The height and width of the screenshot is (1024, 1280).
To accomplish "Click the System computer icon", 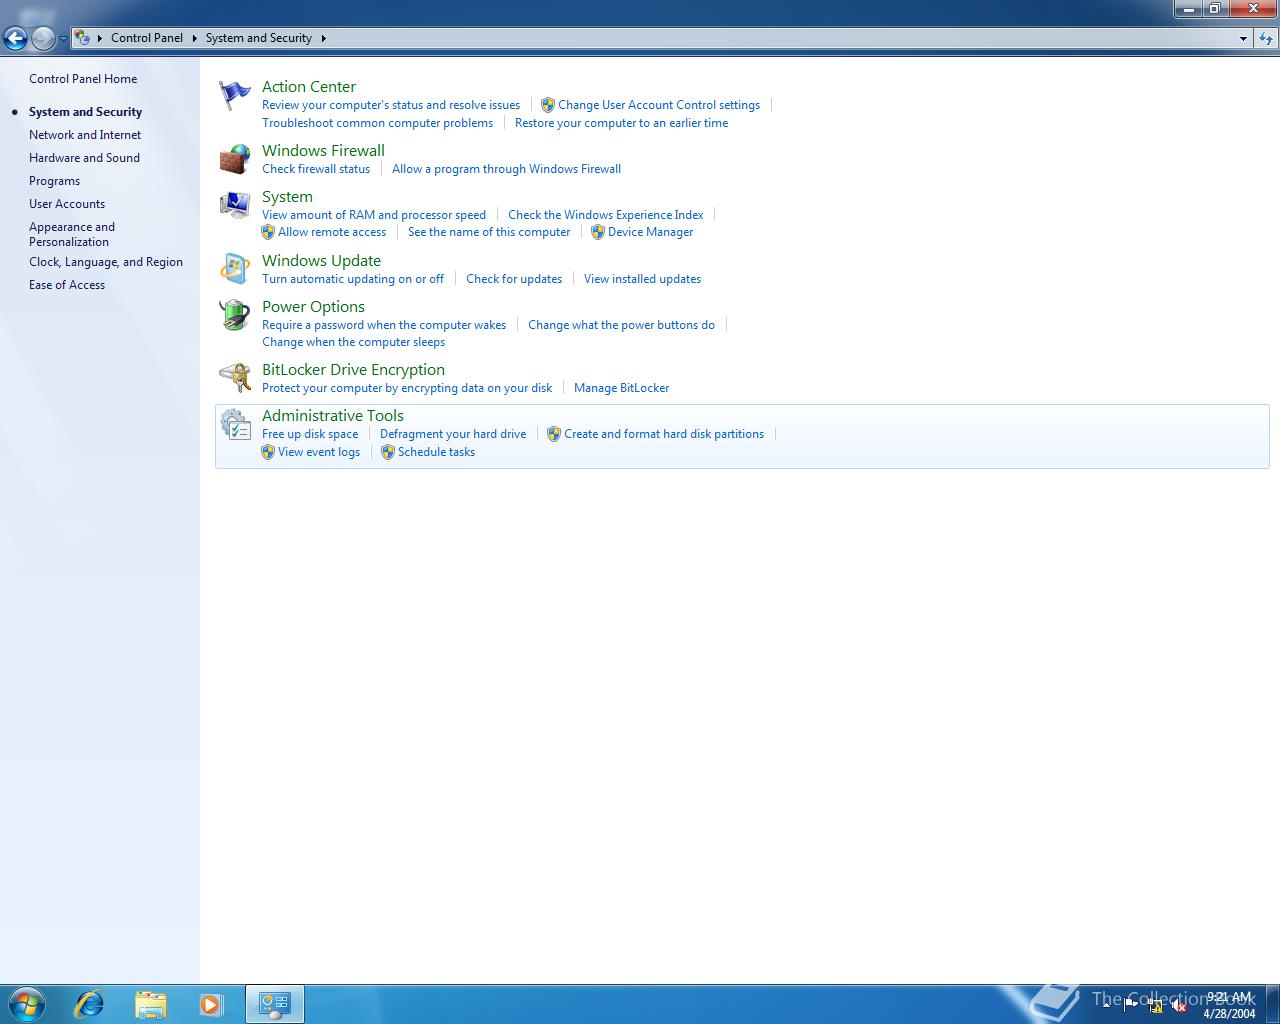I will click(x=235, y=205).
